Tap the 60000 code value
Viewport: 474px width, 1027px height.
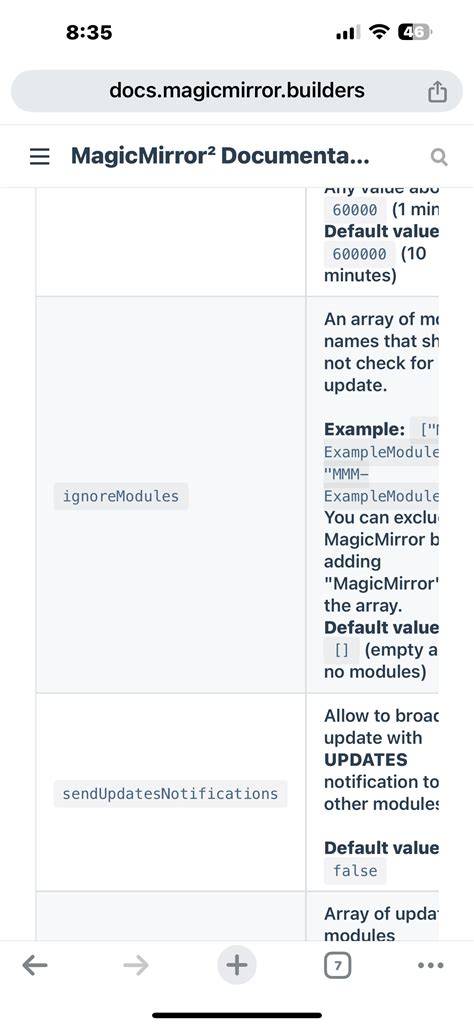click(355, 210)
